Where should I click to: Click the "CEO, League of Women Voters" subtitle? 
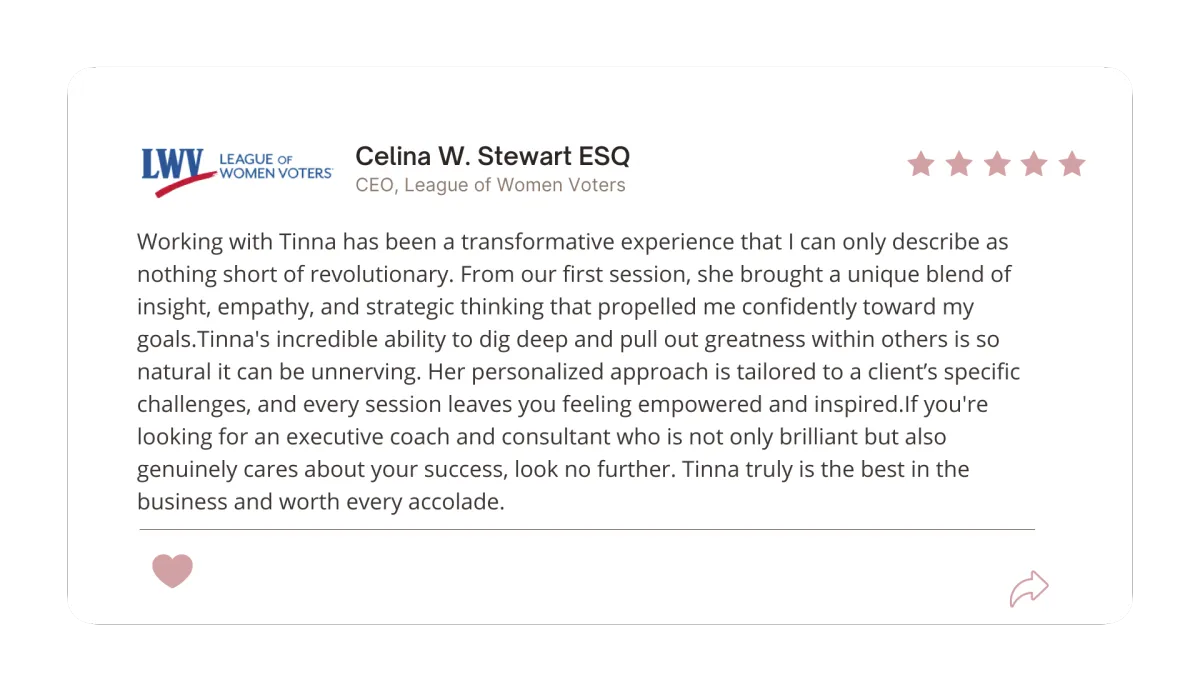click(490, 185)
